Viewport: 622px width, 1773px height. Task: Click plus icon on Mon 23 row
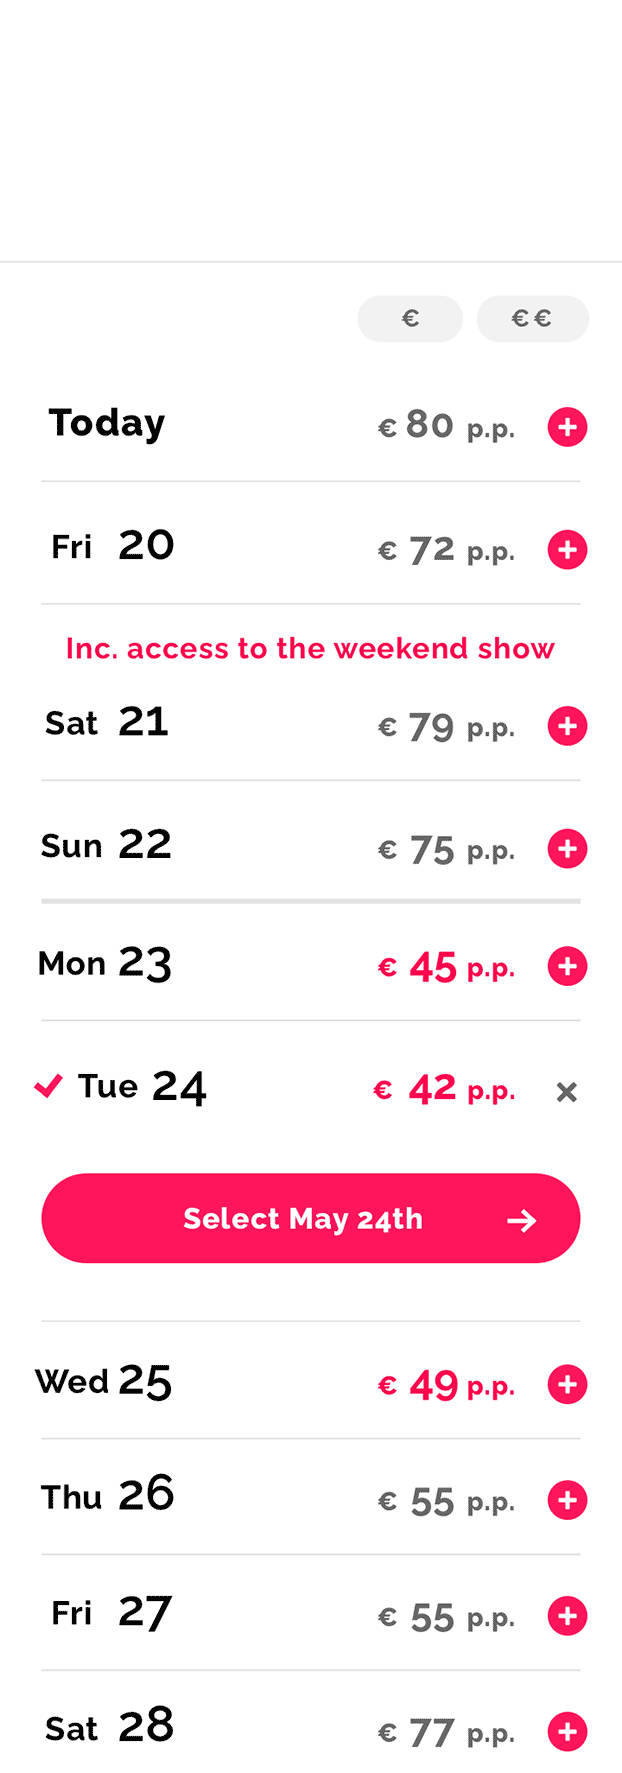coord(567,967)
